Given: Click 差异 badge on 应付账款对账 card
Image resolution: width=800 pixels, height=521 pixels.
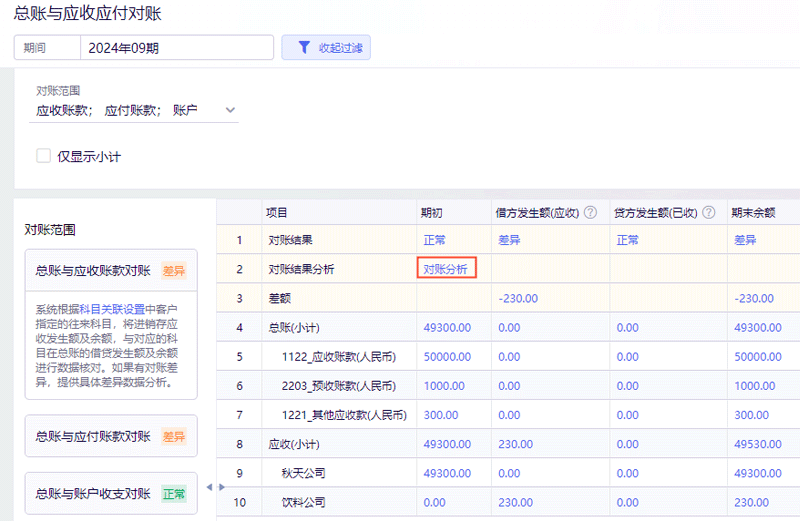Looking at the screenshot, I should pos(173,436).
